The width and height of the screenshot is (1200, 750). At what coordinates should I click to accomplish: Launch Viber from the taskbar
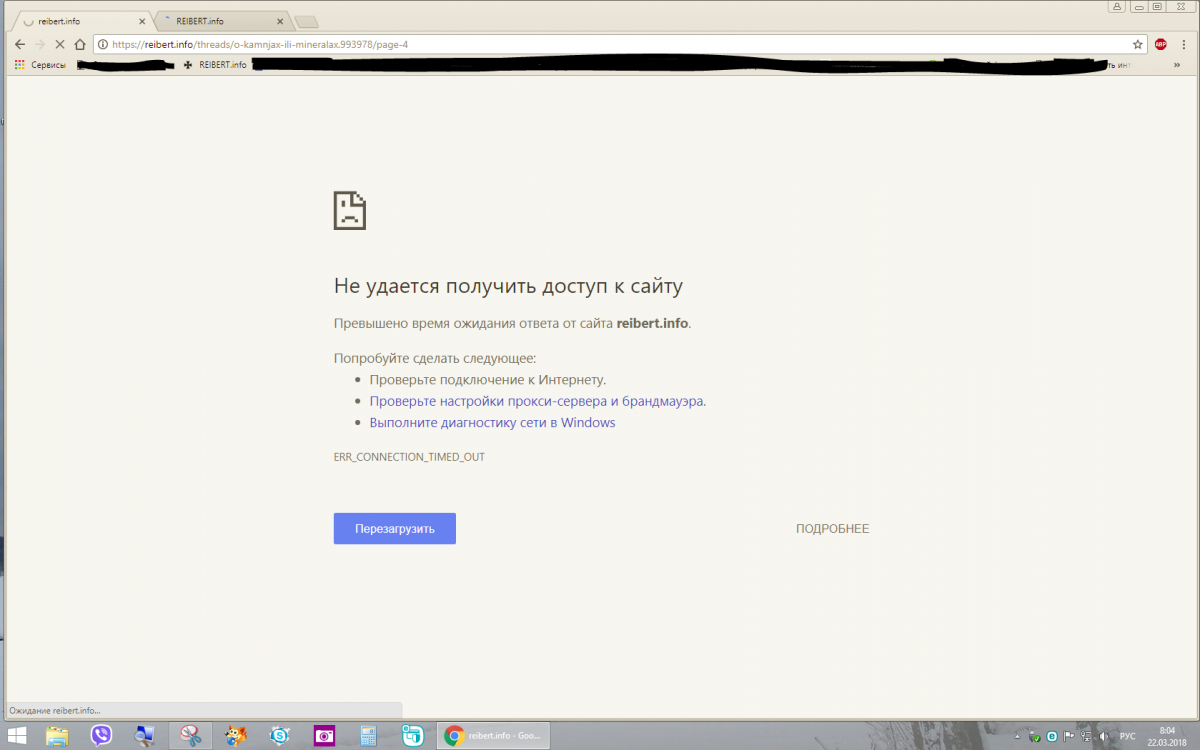pyautogui.click(x=101, y=736)
